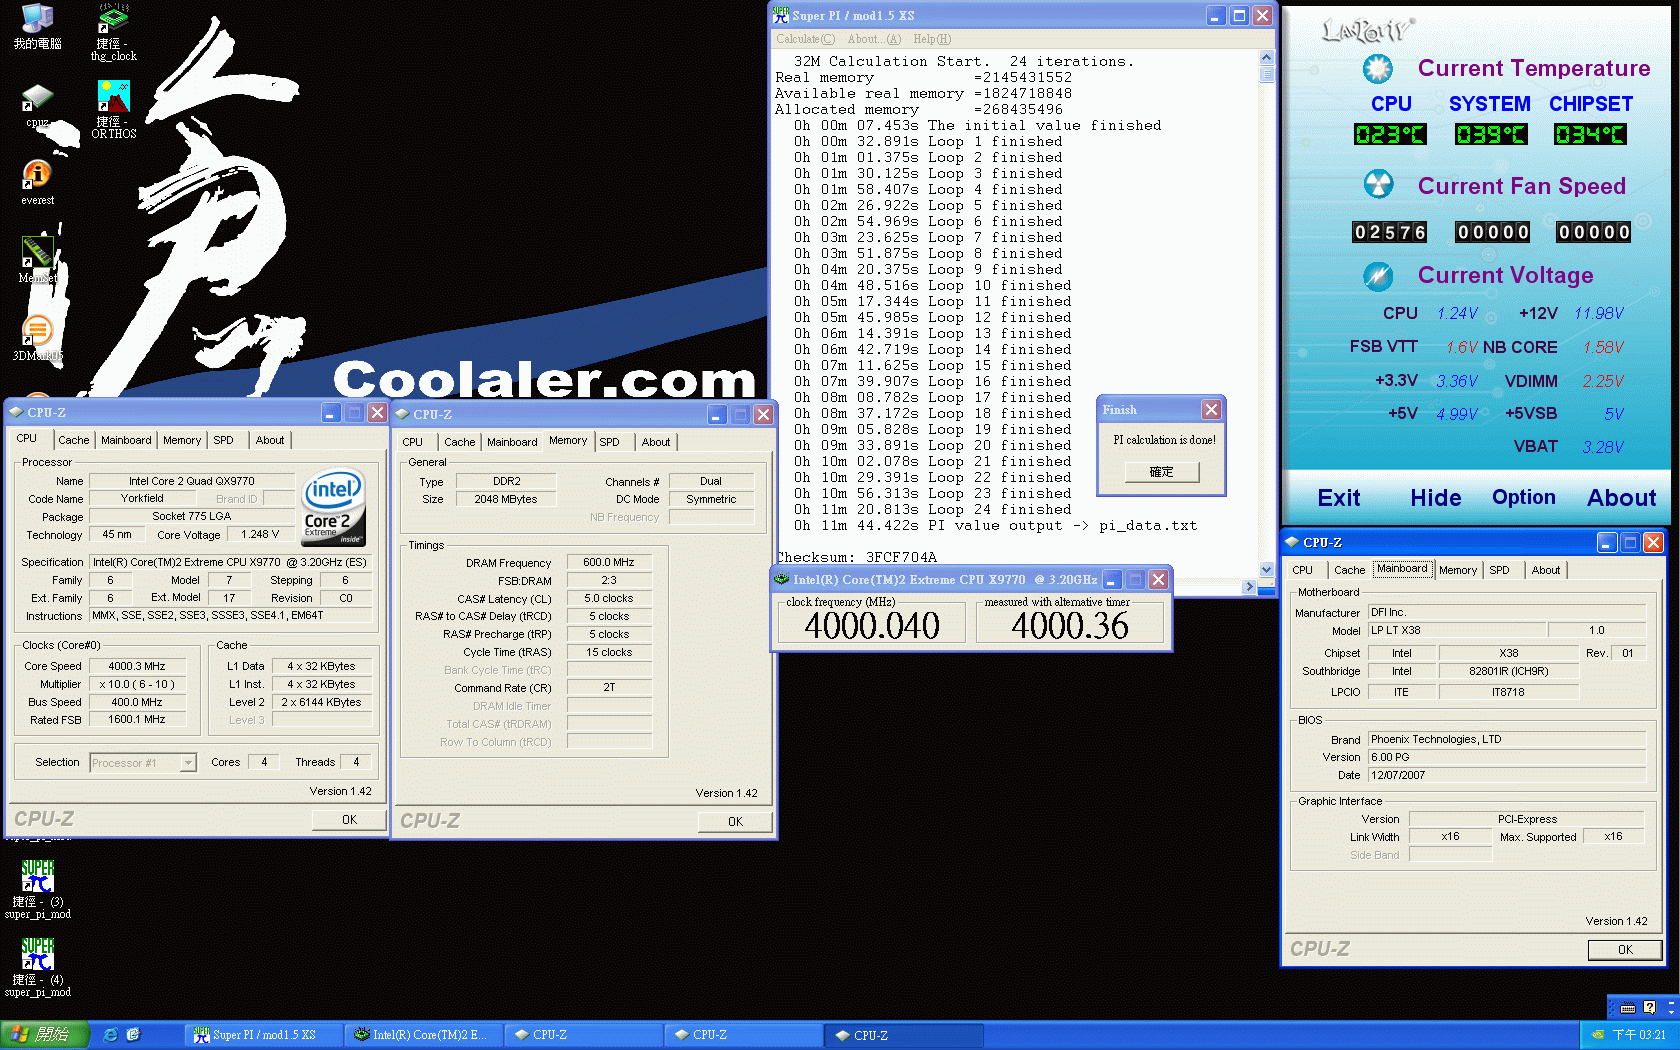Click Hide in LanParty monitor

pos(1435,498)
